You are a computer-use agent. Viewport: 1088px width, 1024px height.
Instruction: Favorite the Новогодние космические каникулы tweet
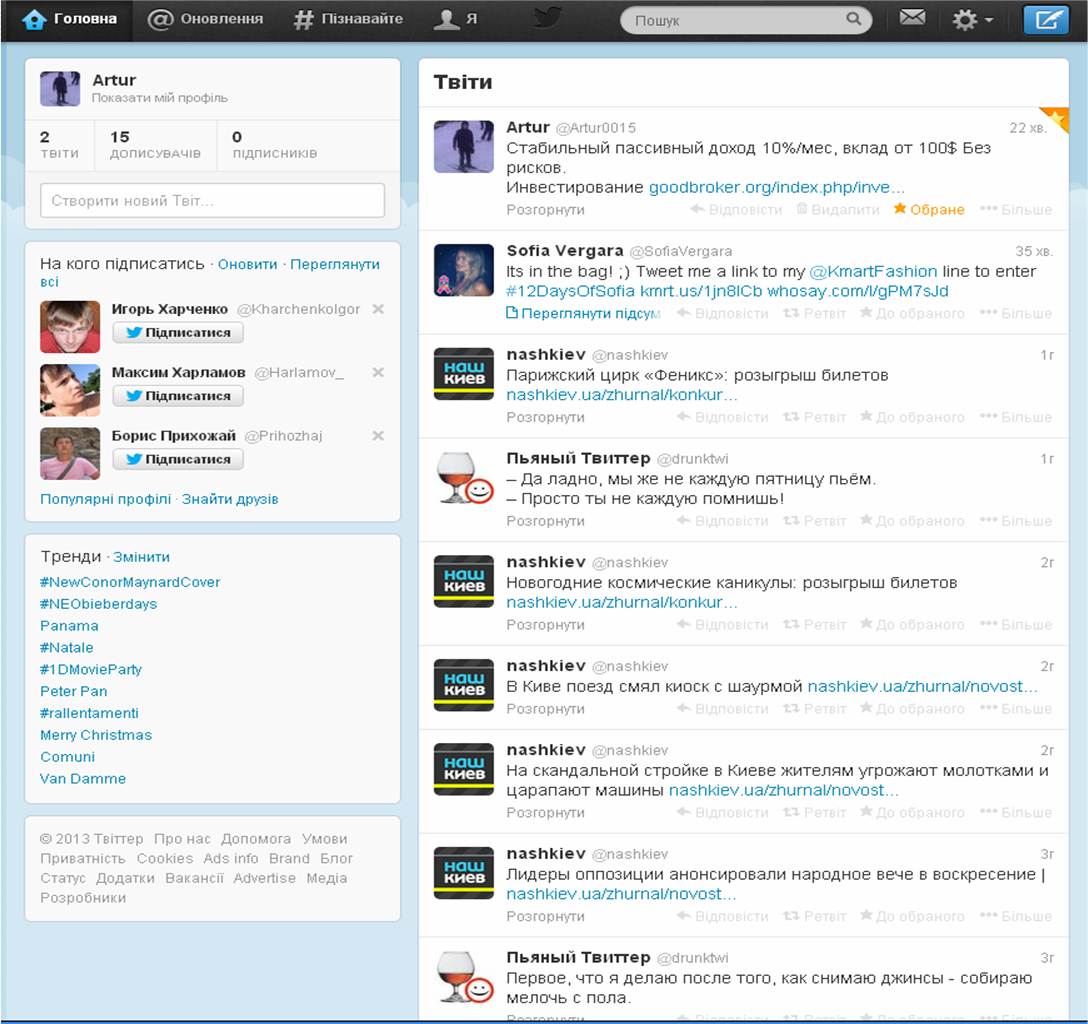(912, 624)
